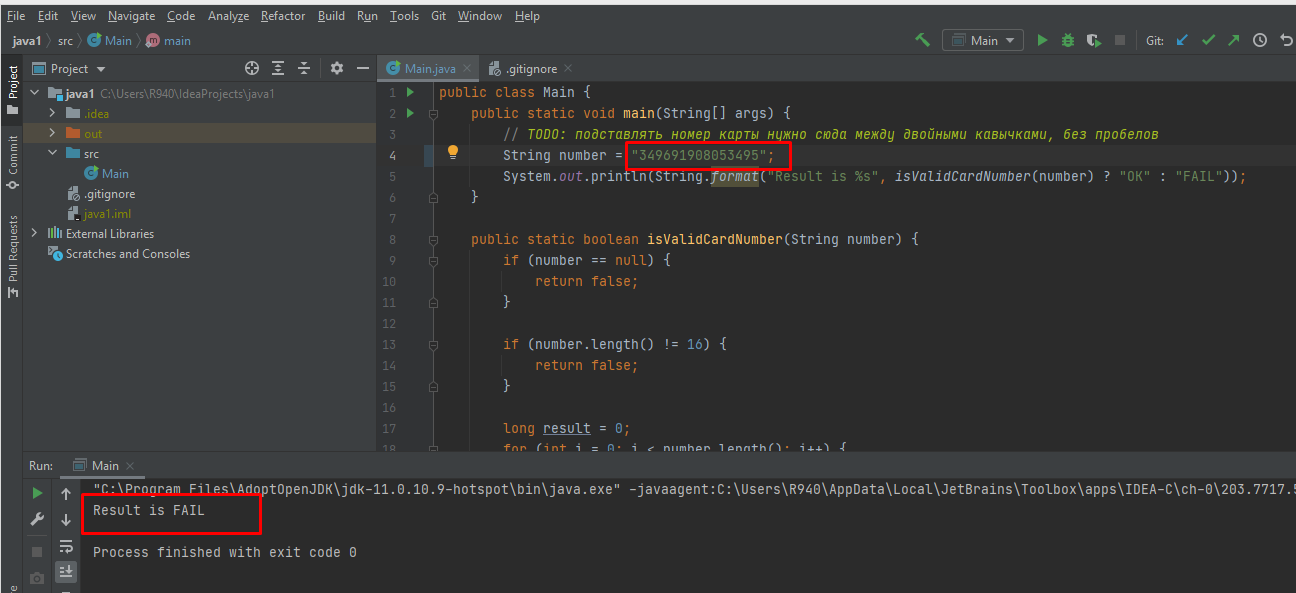Click src breadcrumb in navigation bar
1296x593 pixels.
pyautogui.click(x=65, y=40)
